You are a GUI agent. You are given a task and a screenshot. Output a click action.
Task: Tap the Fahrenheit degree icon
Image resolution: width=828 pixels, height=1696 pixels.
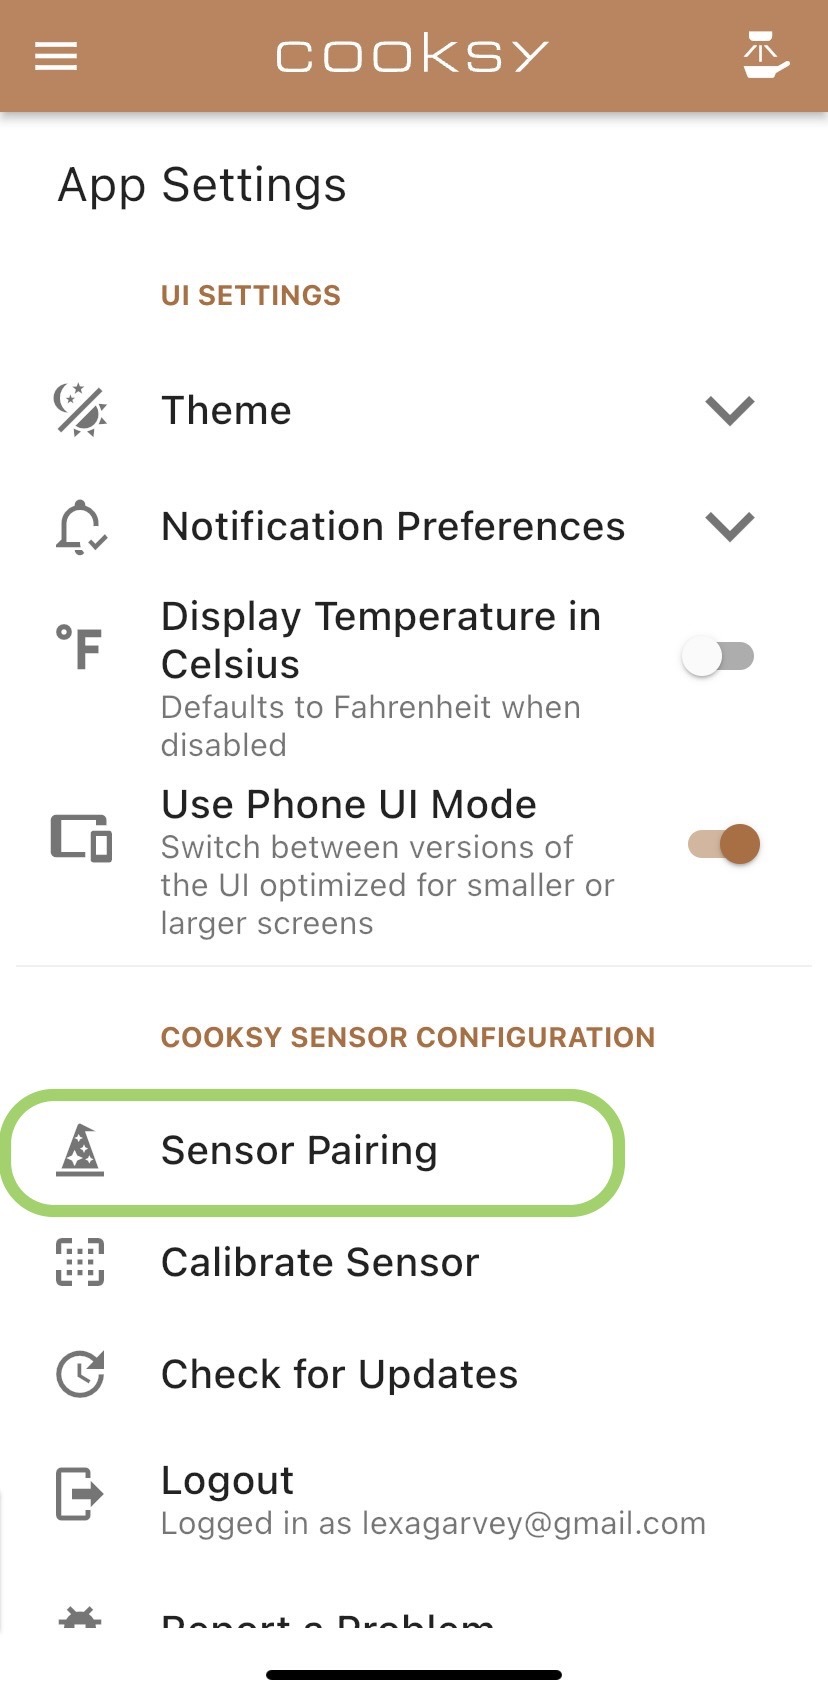click(x=80, y=647)
